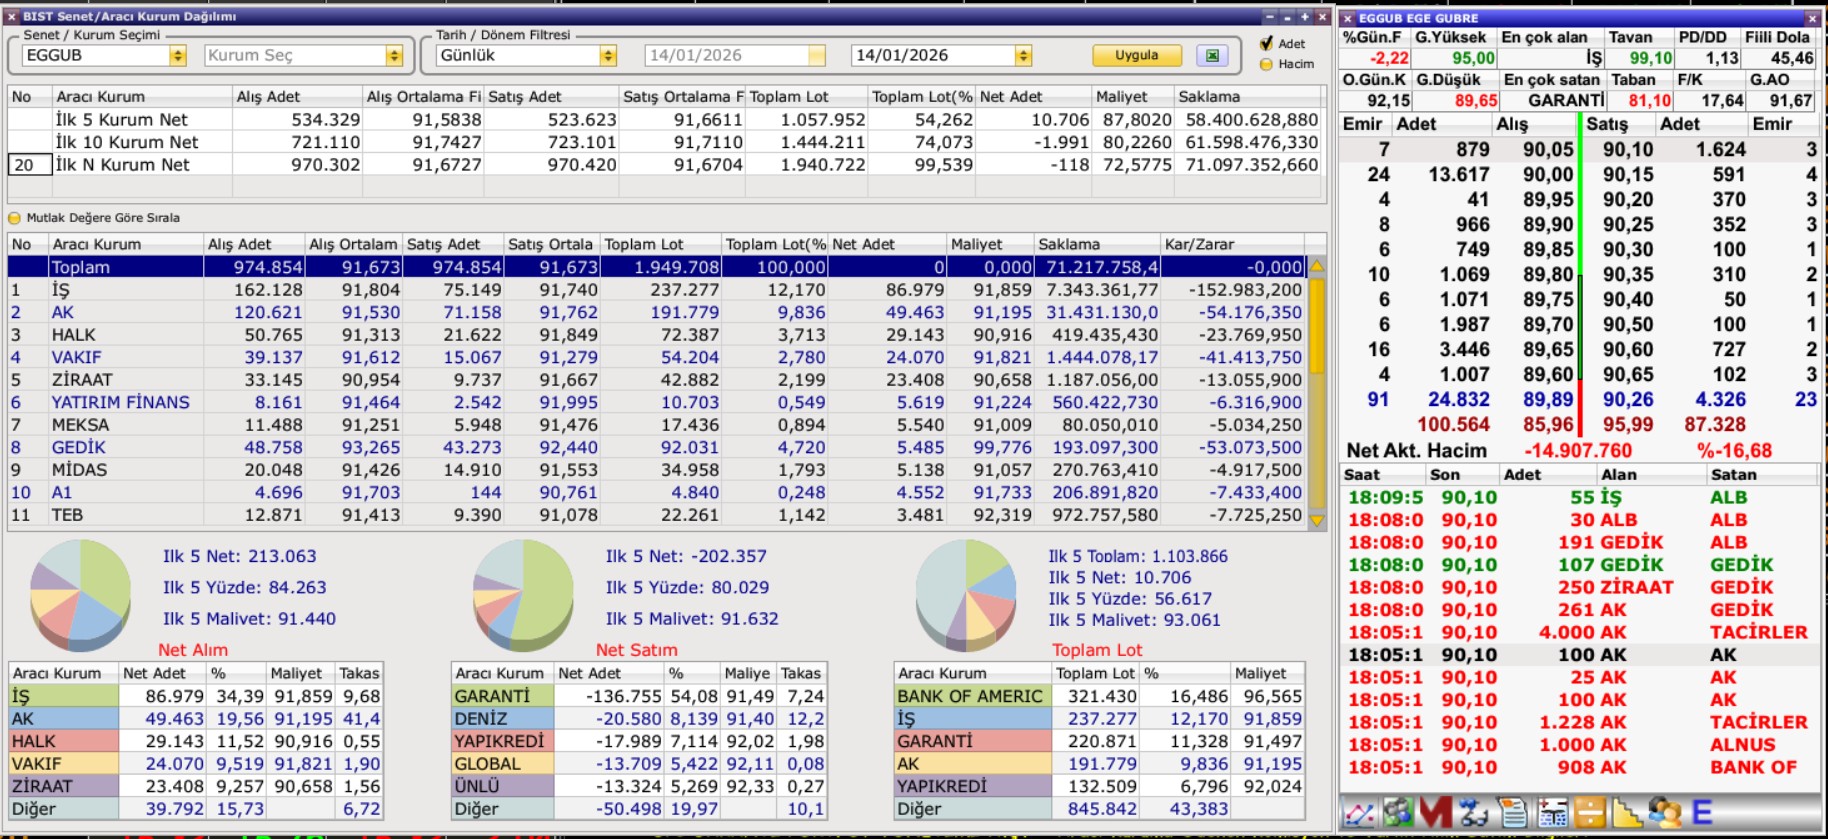Open the EGGUB symbol dropdown
1828x839 pixels.
(x=178, y=56)
